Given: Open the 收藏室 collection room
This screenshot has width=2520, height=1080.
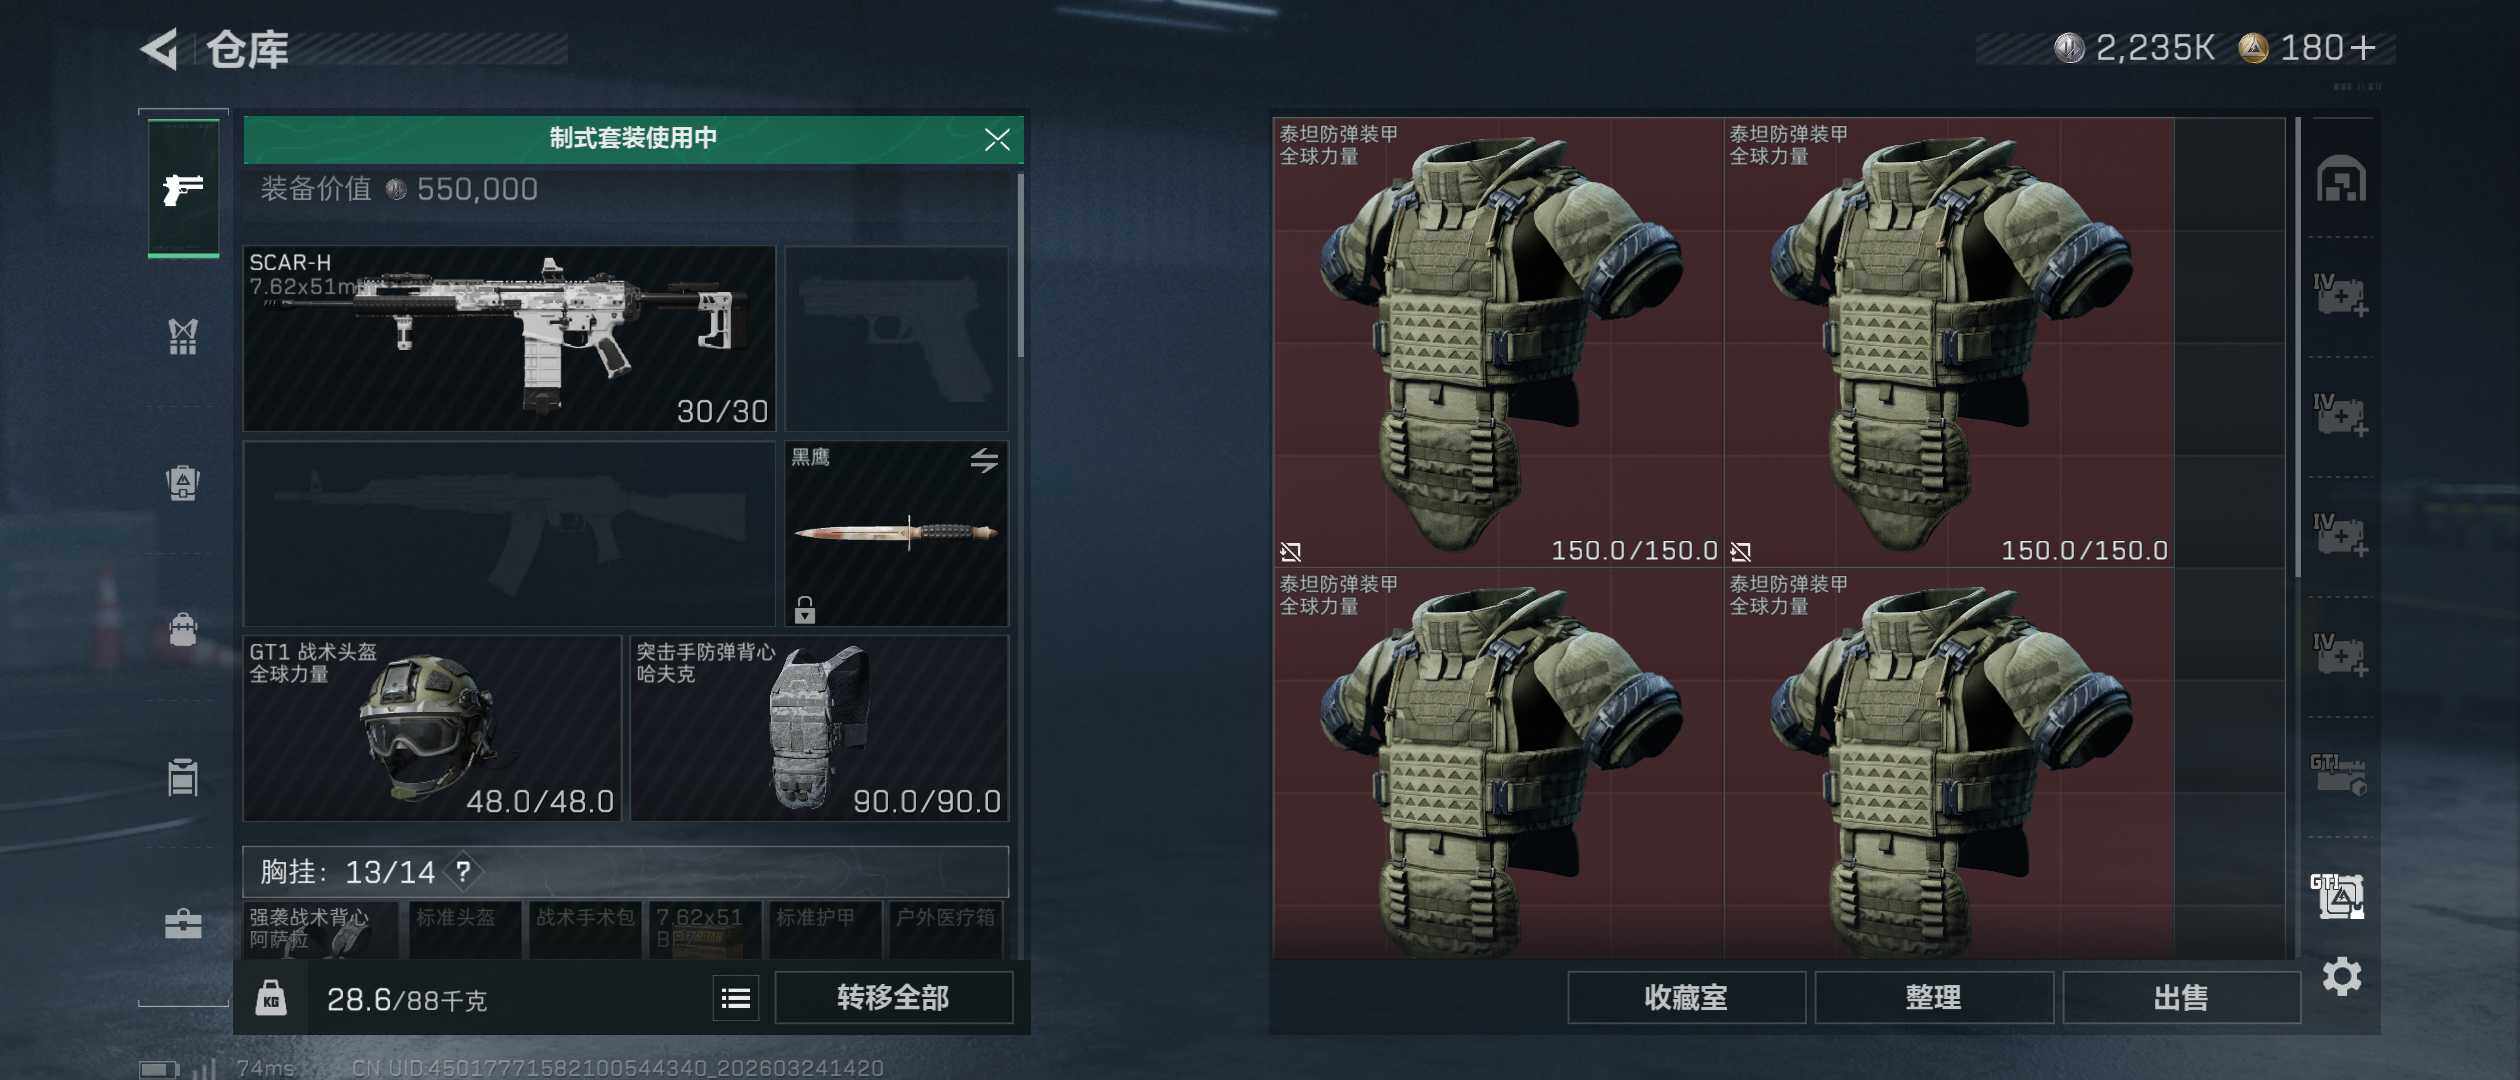Looking at the screenshot, I should 1686,998.
